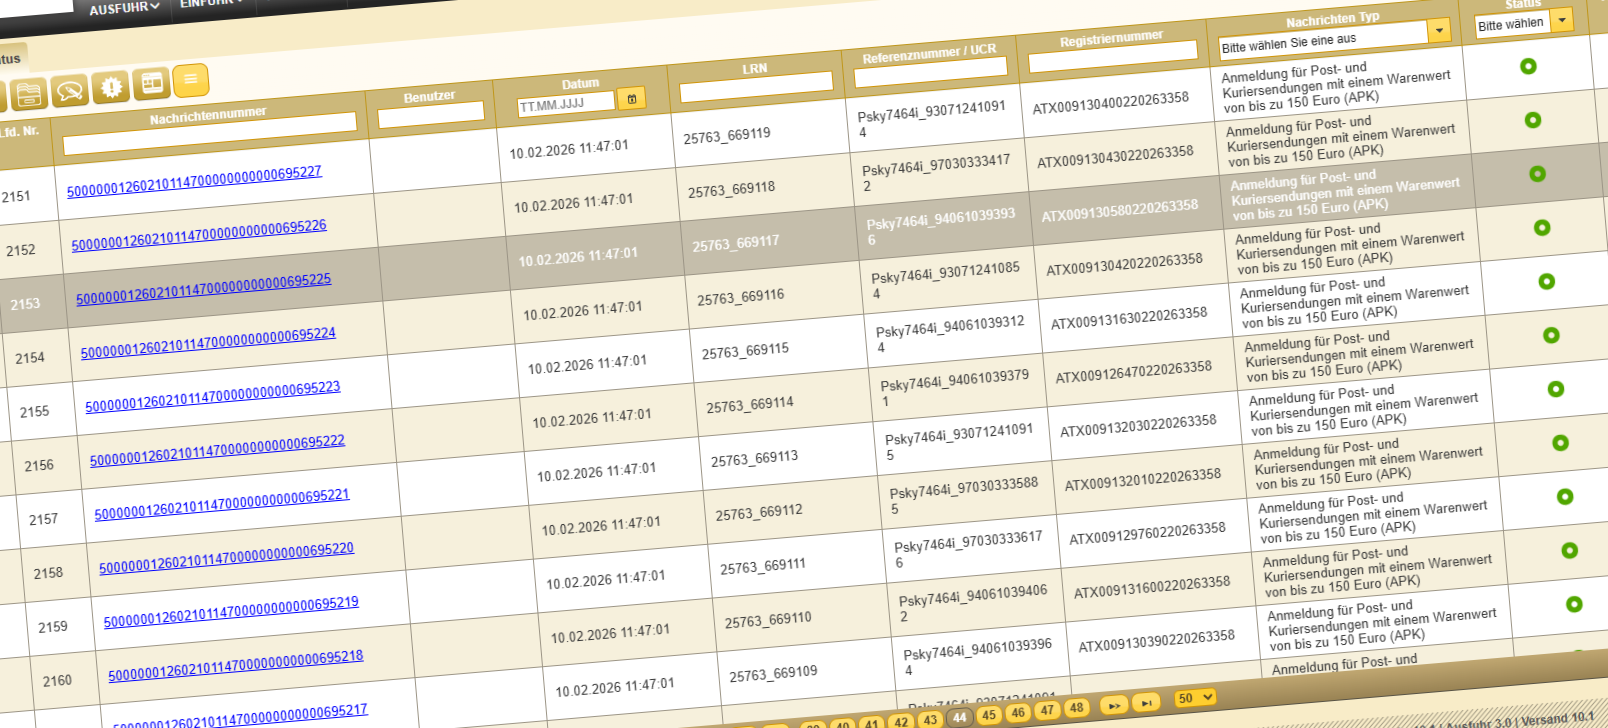Jump to the last page
Image resolution: width=1608 pixels, height=728 pixels.
coord(1146,702)
